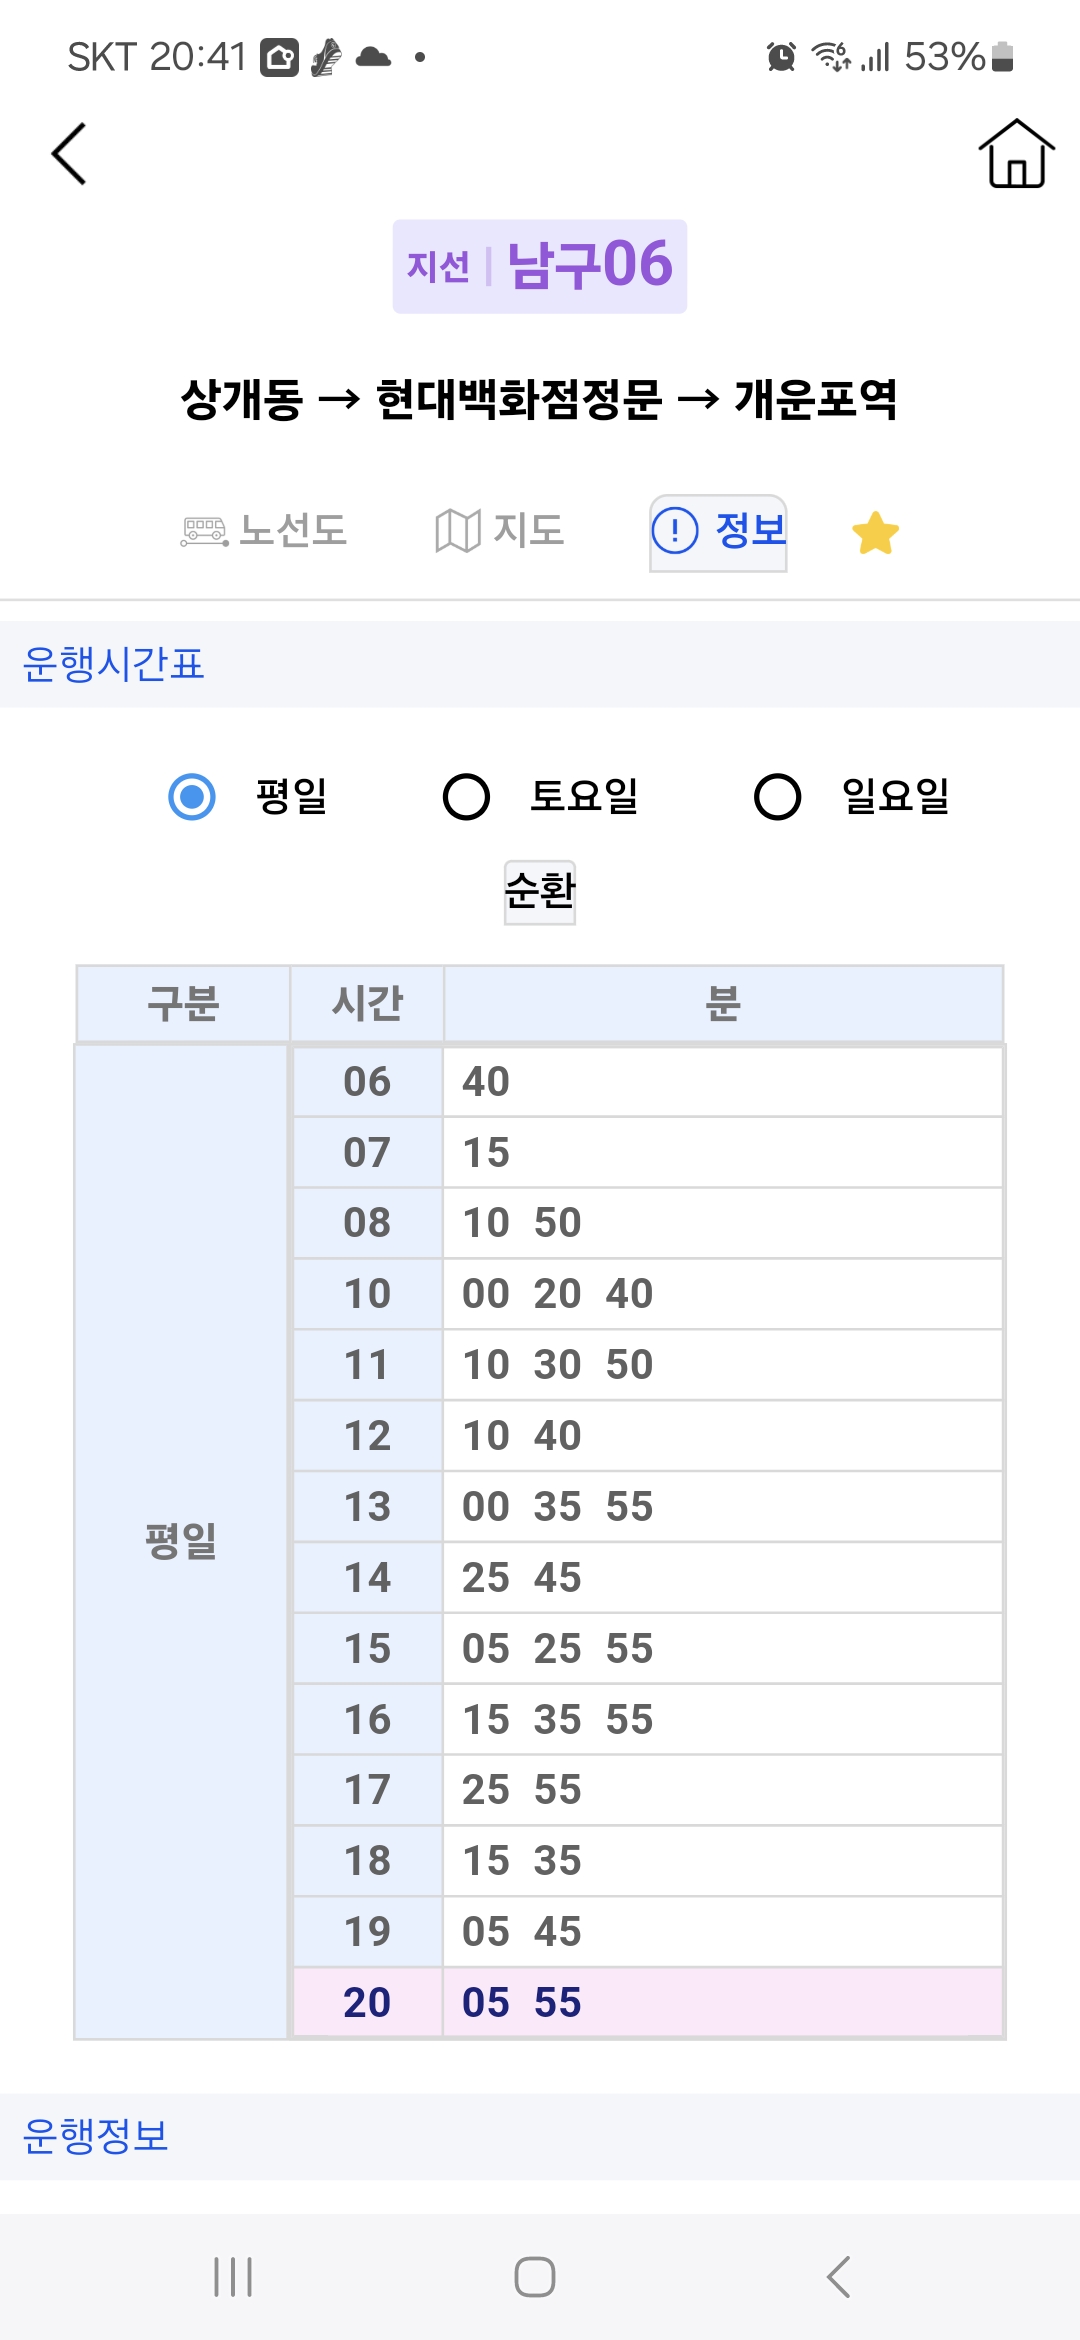This screenshot has width=1080, height=2340.
Task: Select the 일요일 Sunday radio button
Action: click(777, 797)
